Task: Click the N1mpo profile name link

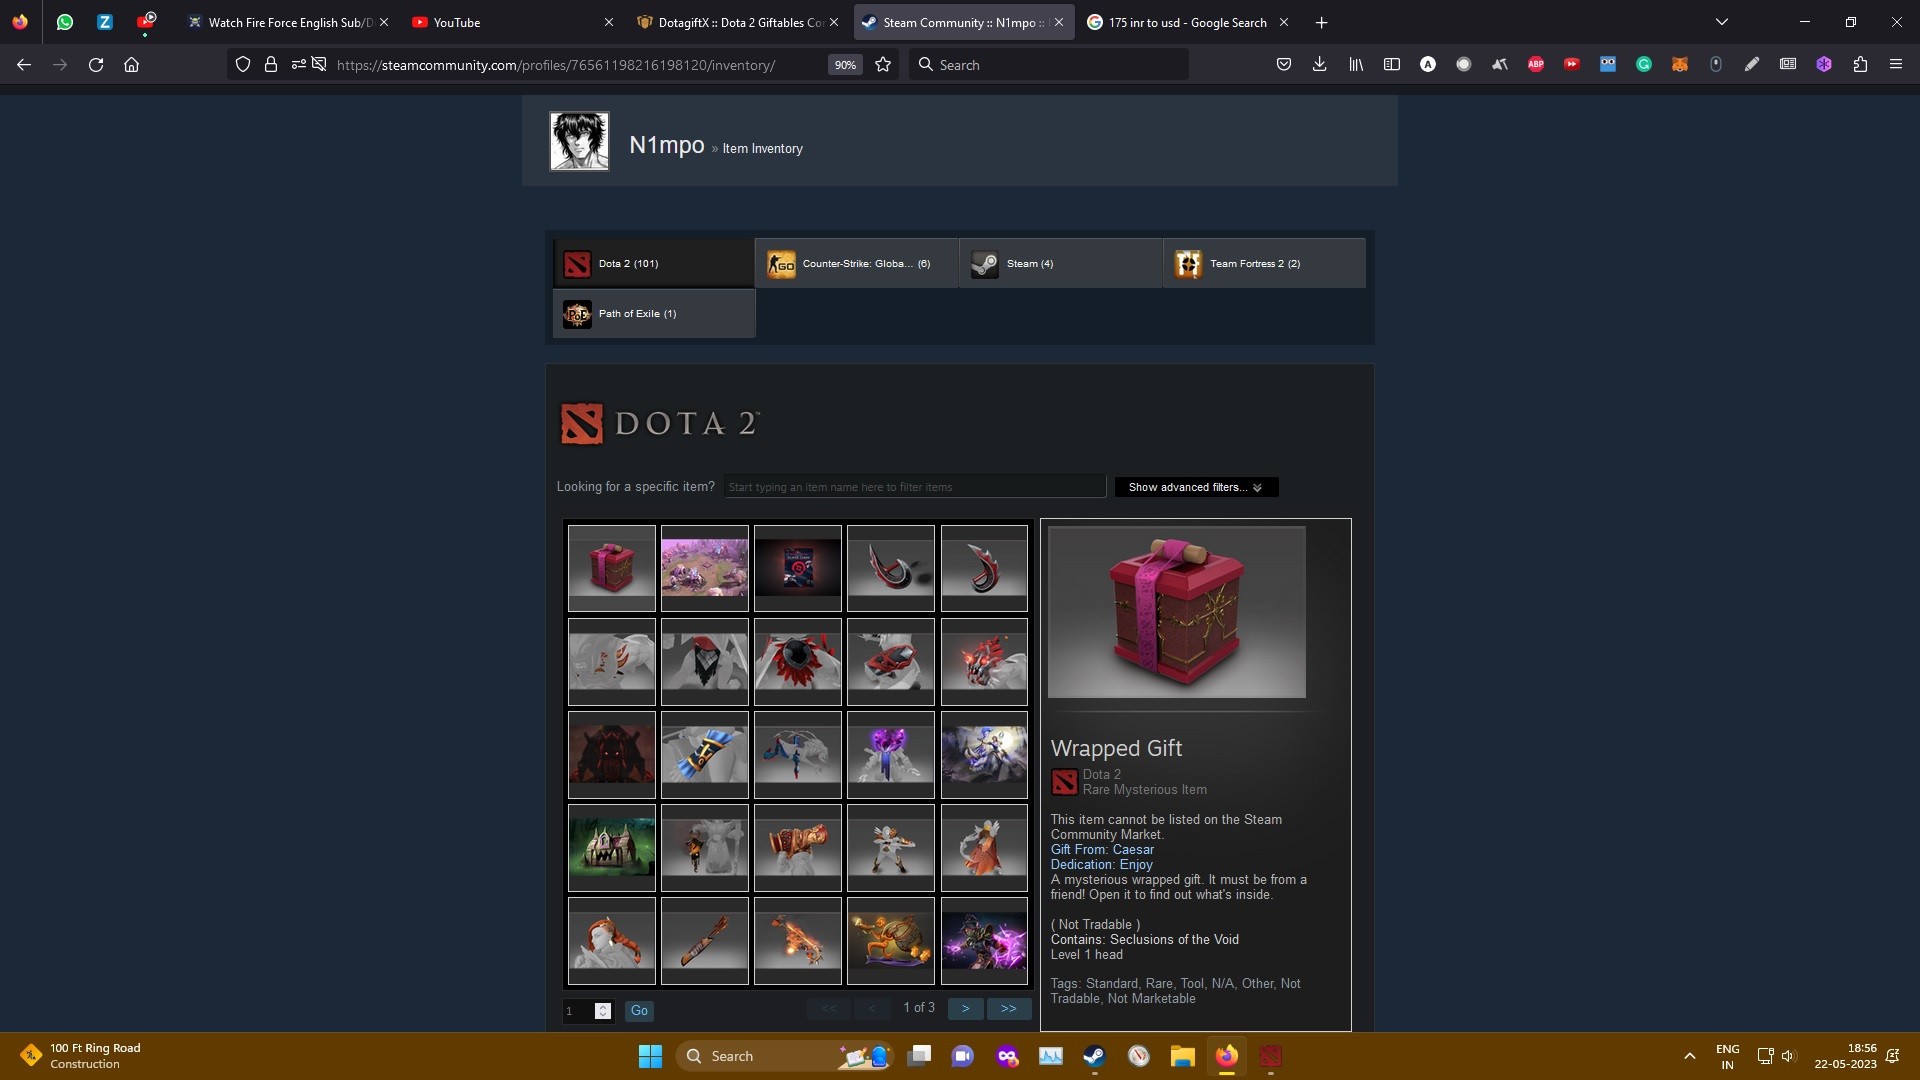Action: pyautogui.click(x=666, y=145)
